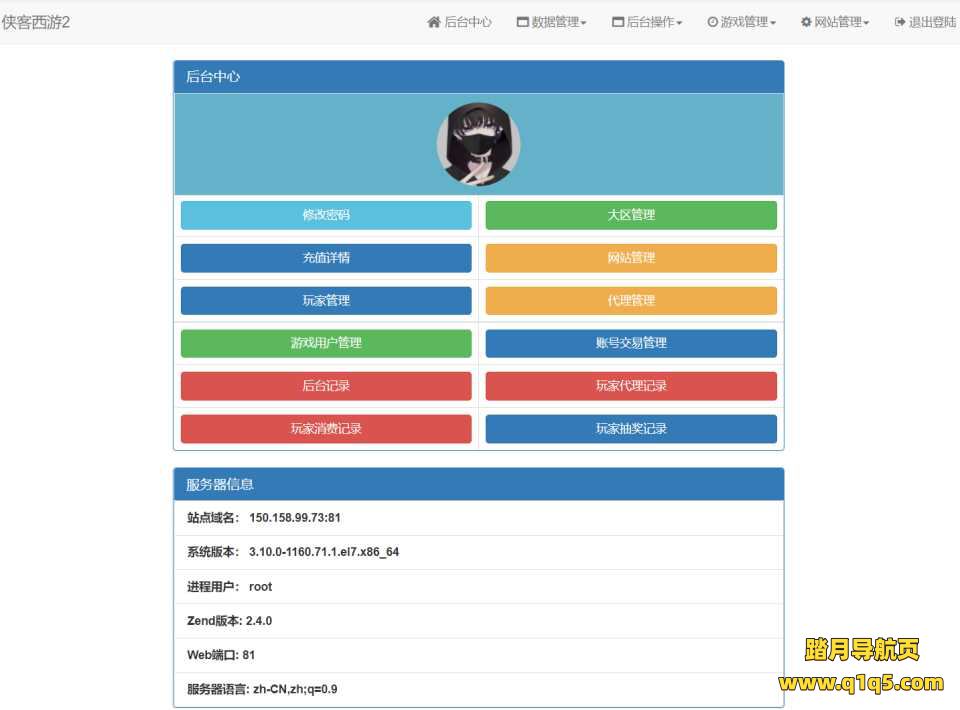The image size is (960, 710).
Task: Click the home icon beside 后台中心
Action: pyautogui.click(x=434, y=21)
